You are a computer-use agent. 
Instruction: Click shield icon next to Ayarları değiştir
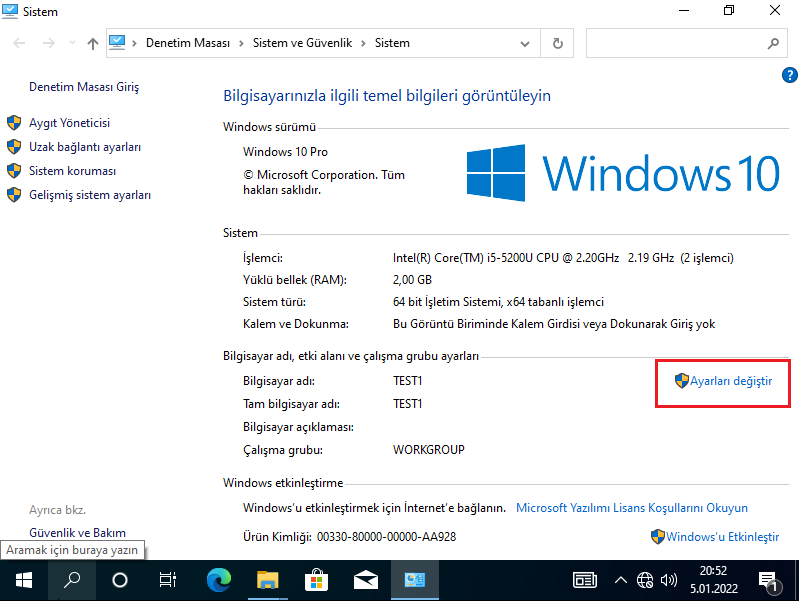[682, 381]
